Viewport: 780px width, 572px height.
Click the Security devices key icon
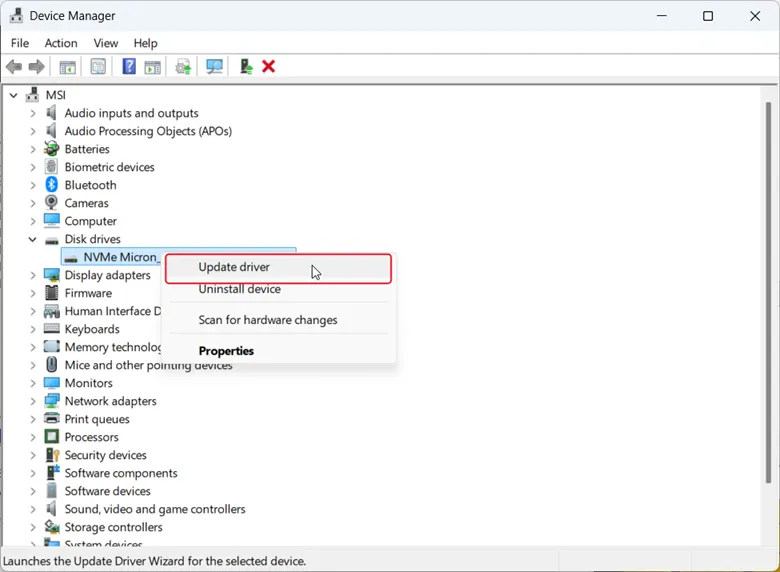point(52,455)
